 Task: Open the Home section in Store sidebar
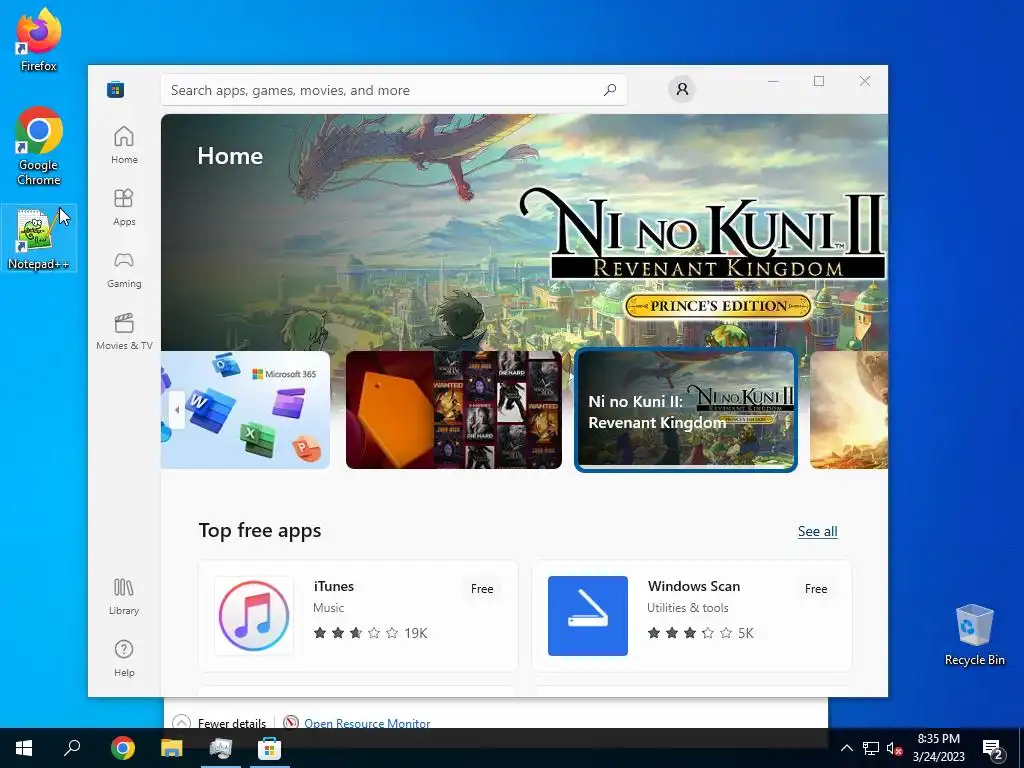124,145
